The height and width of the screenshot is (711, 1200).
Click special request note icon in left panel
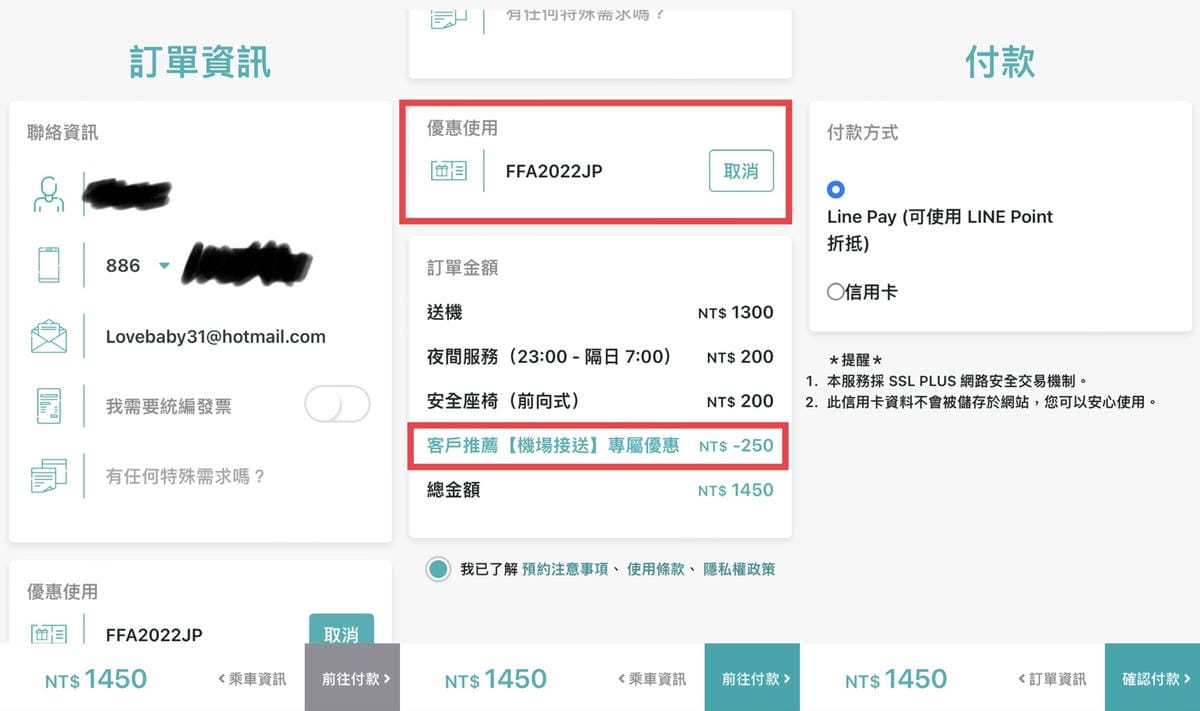48,476
